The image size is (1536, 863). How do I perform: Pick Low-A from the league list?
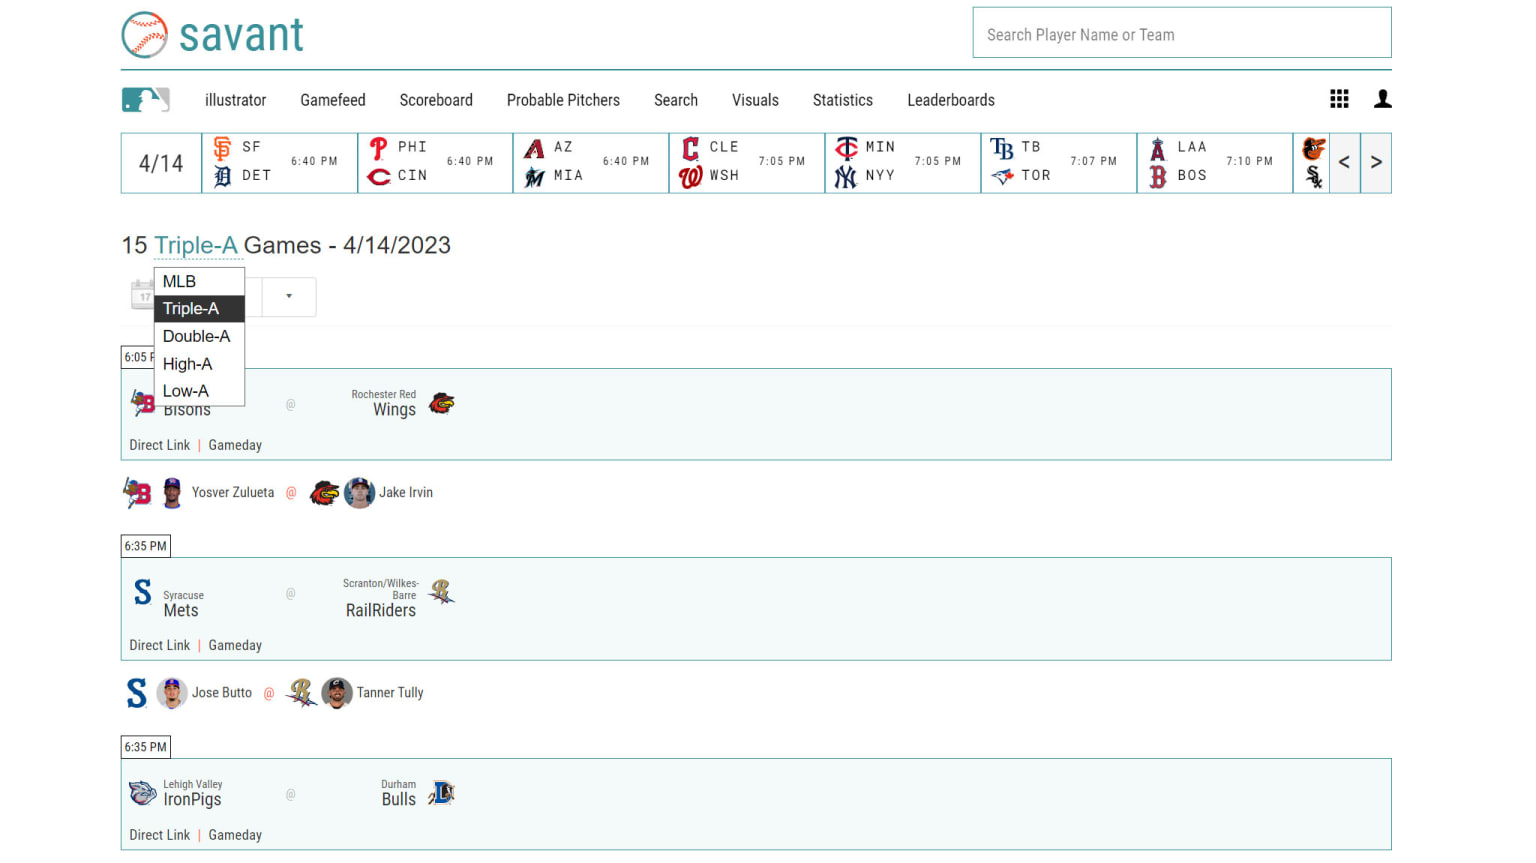[186, 392]
